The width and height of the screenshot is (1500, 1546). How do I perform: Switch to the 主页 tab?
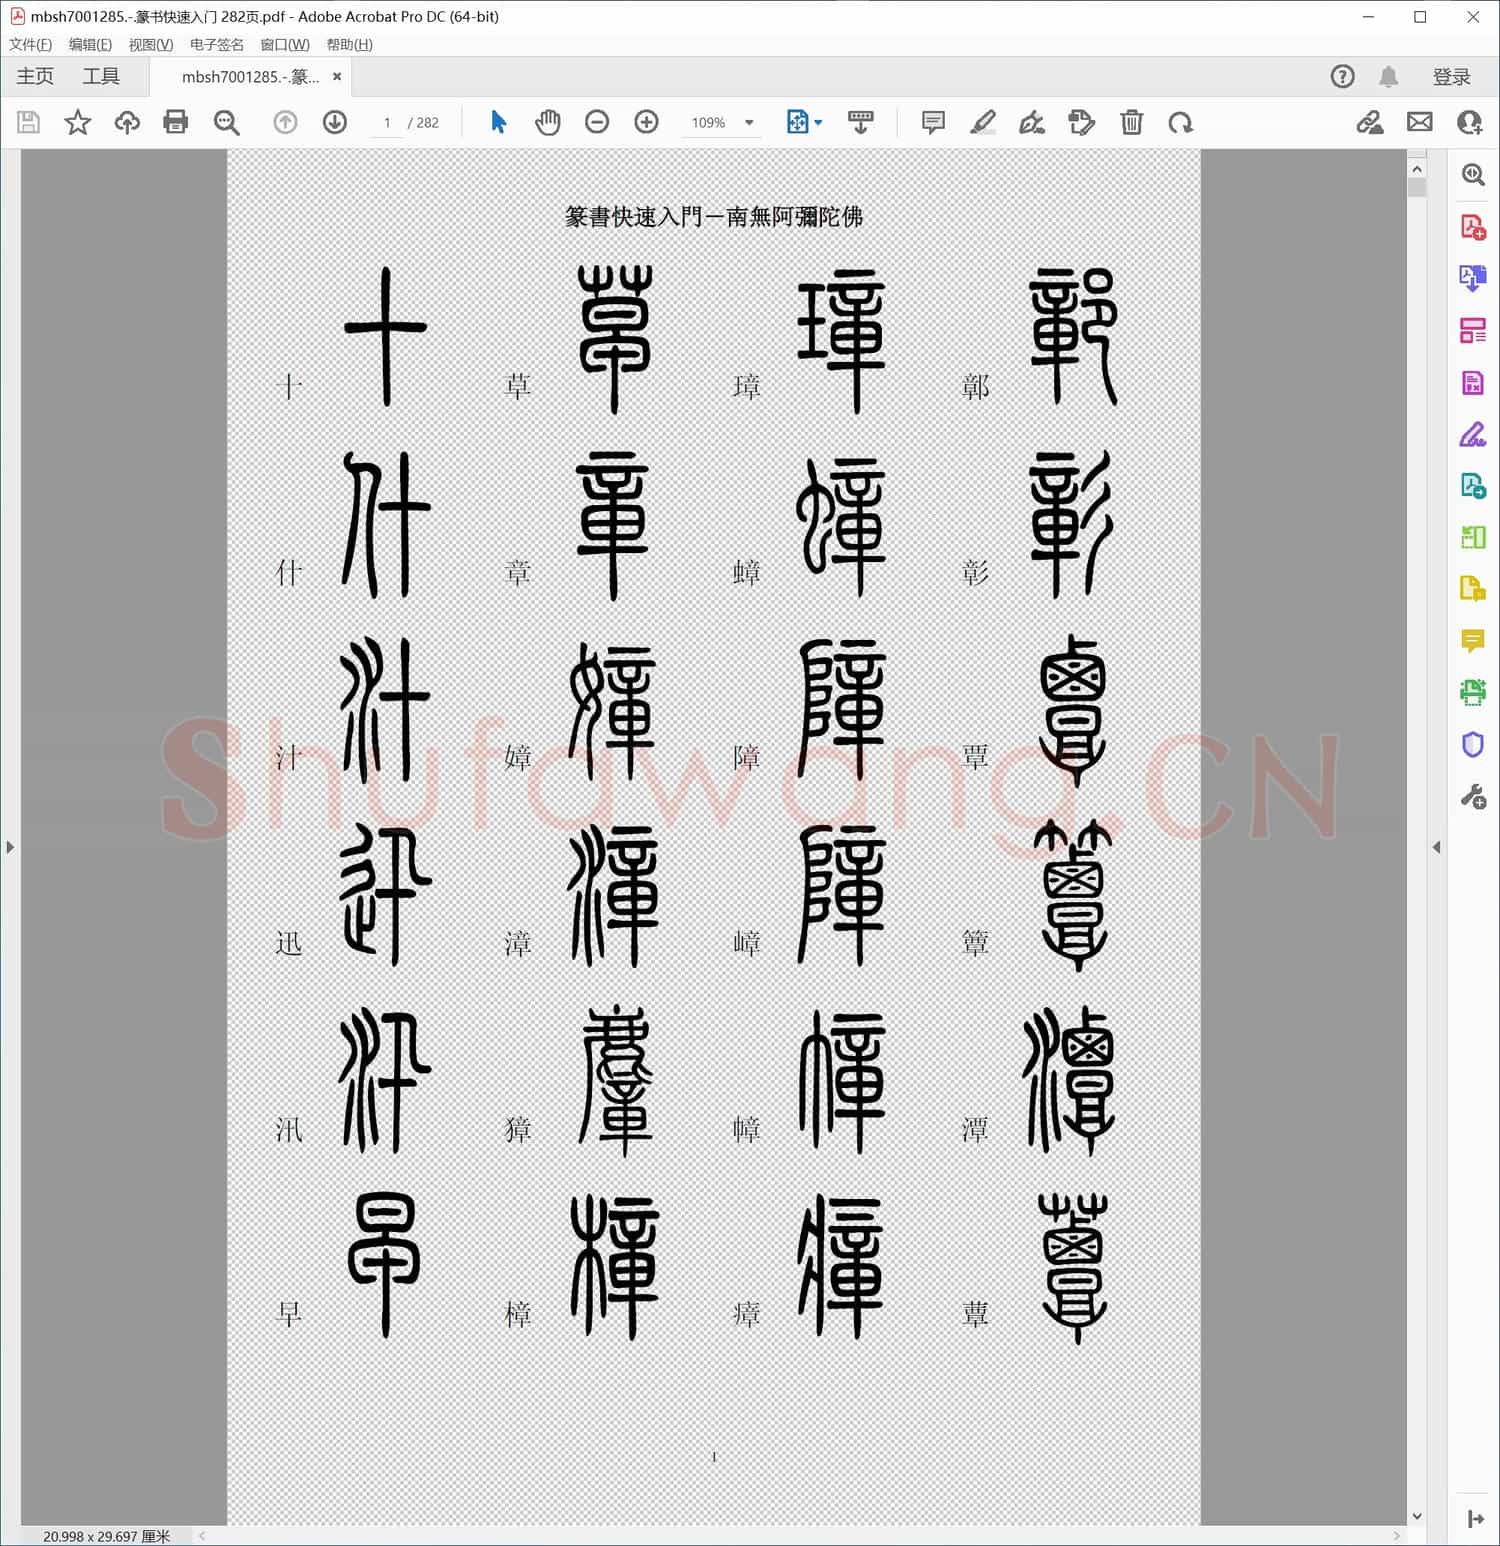(x=33, y=75)
